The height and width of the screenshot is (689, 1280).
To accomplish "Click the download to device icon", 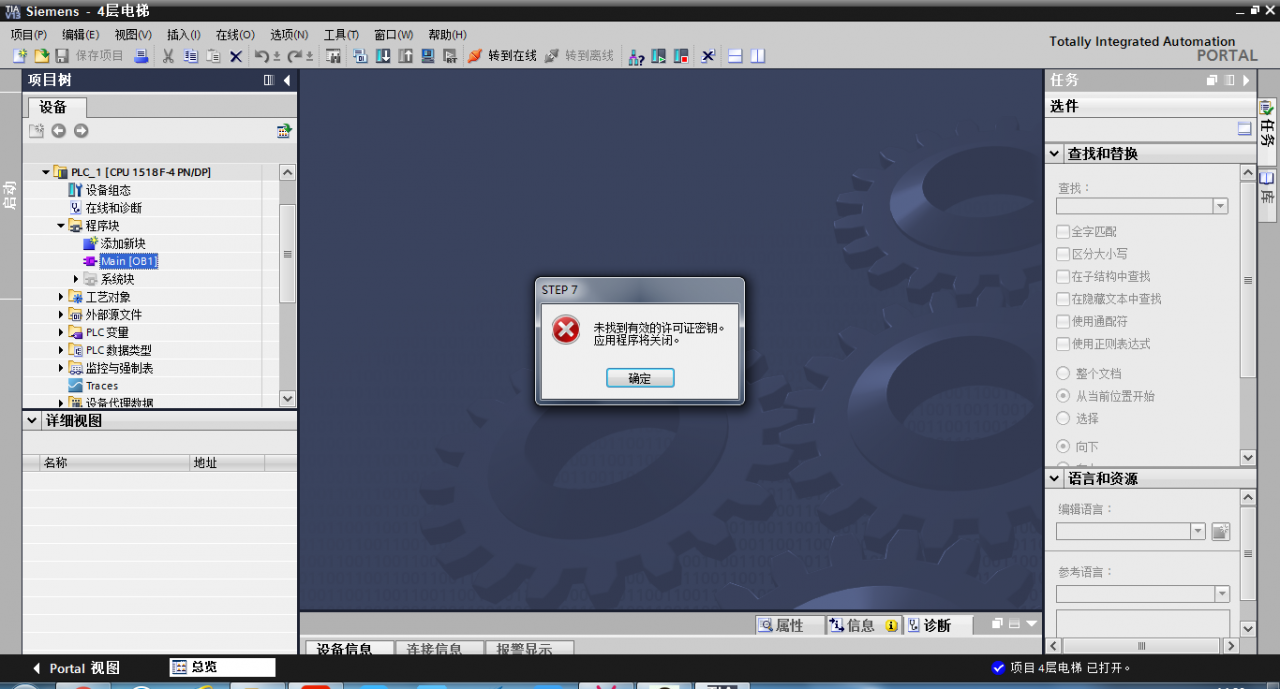I will click(383, 56).
